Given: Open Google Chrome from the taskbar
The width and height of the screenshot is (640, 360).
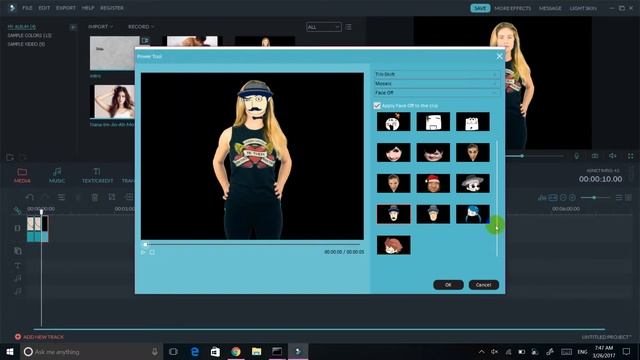Looking at the screenshot, I should (236, 351).
